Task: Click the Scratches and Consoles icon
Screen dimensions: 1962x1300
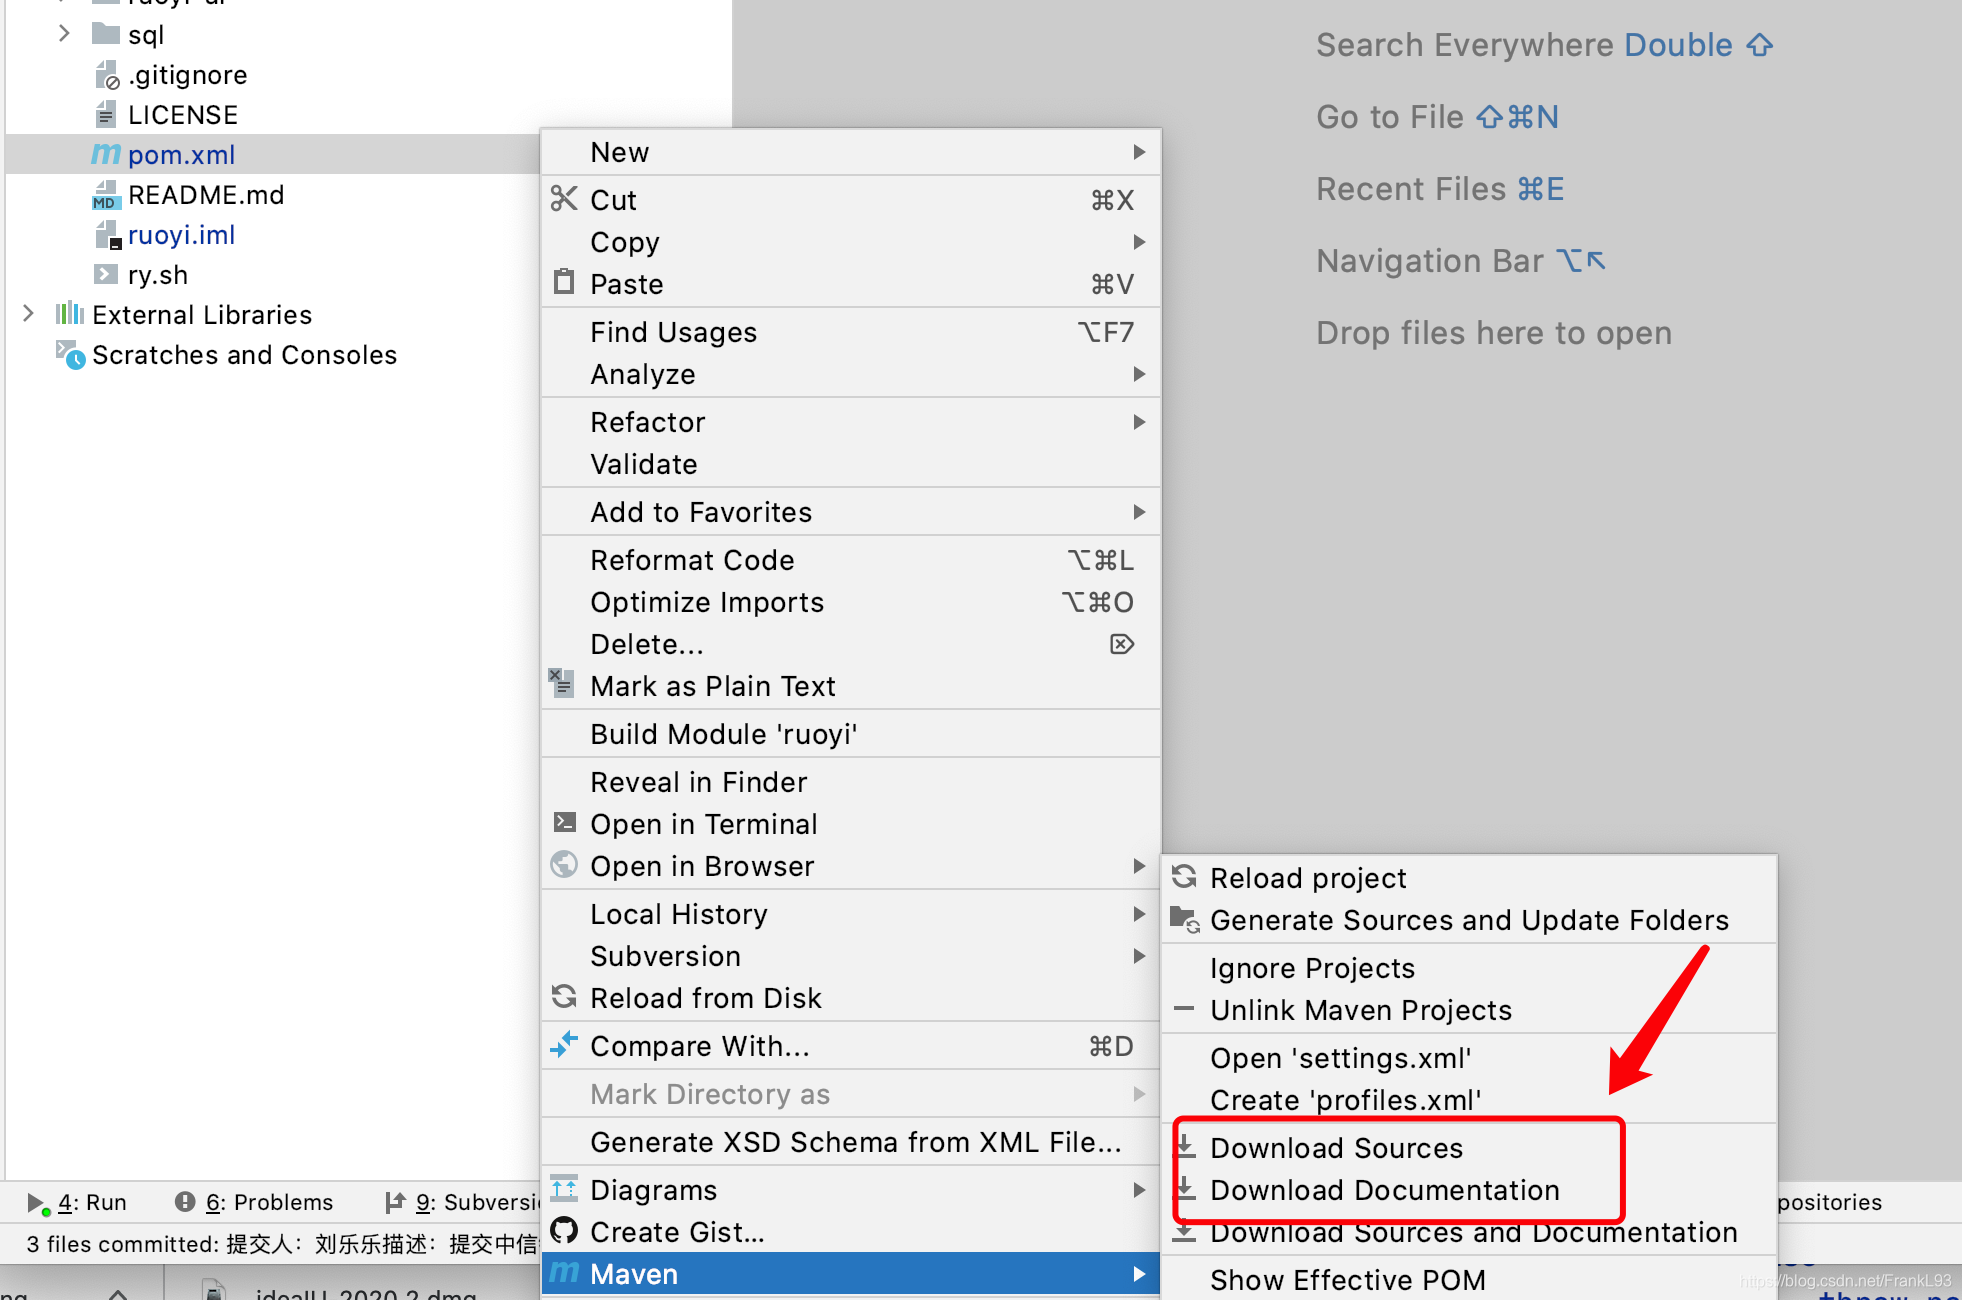Action: (x=70, y=354)
